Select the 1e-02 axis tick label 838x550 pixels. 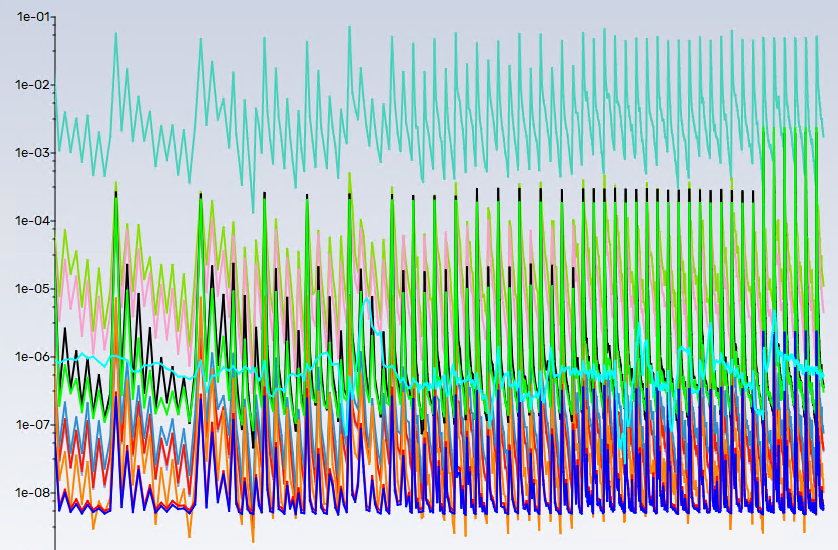[33, 84]
